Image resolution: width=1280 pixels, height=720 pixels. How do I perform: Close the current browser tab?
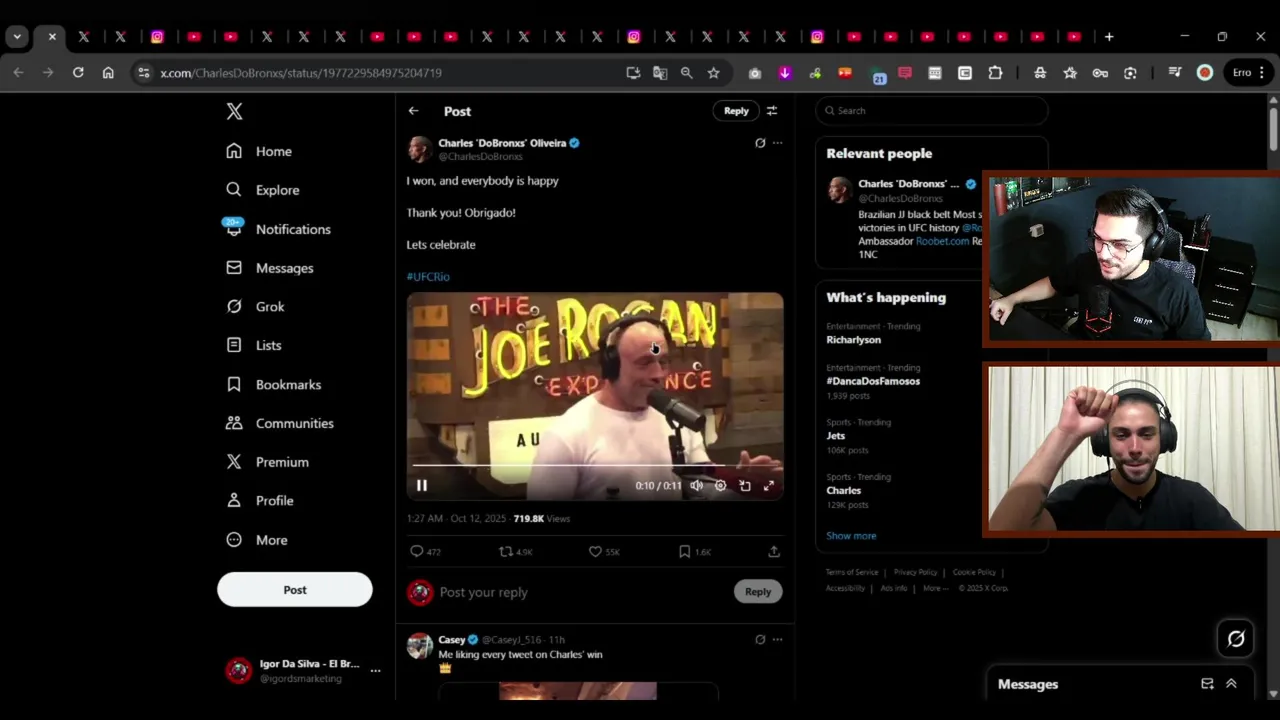(52, 37)
